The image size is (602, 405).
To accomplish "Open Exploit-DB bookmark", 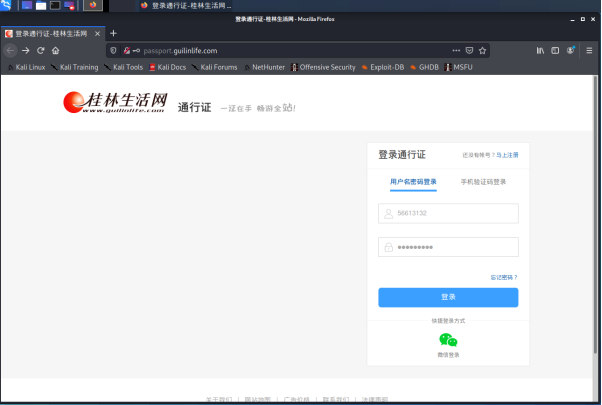I will [383, 67].
